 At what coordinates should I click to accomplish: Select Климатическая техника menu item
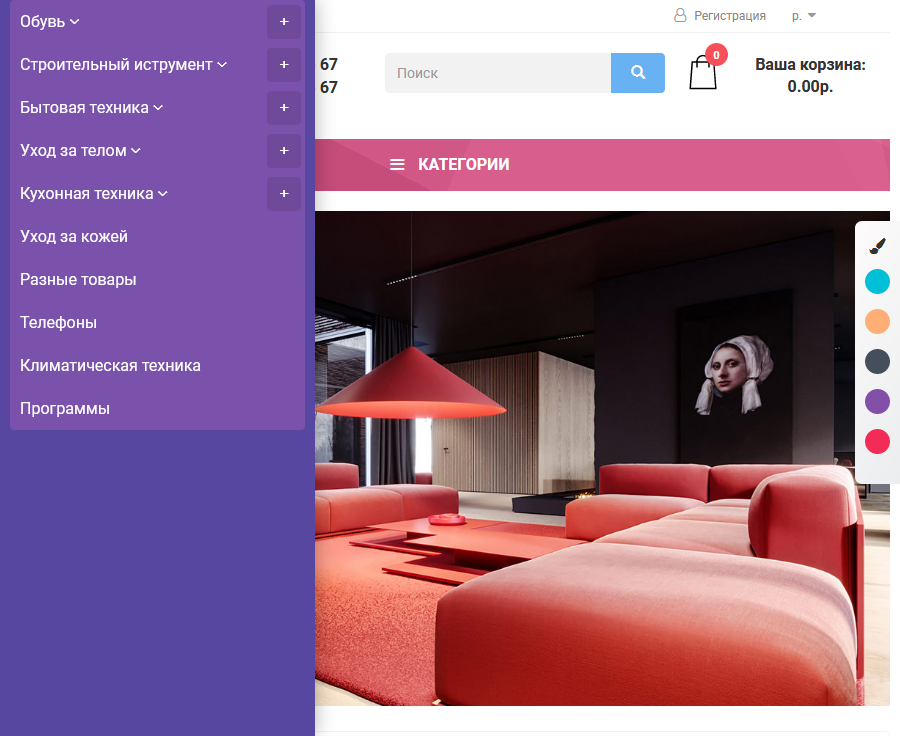pos(110,366)
